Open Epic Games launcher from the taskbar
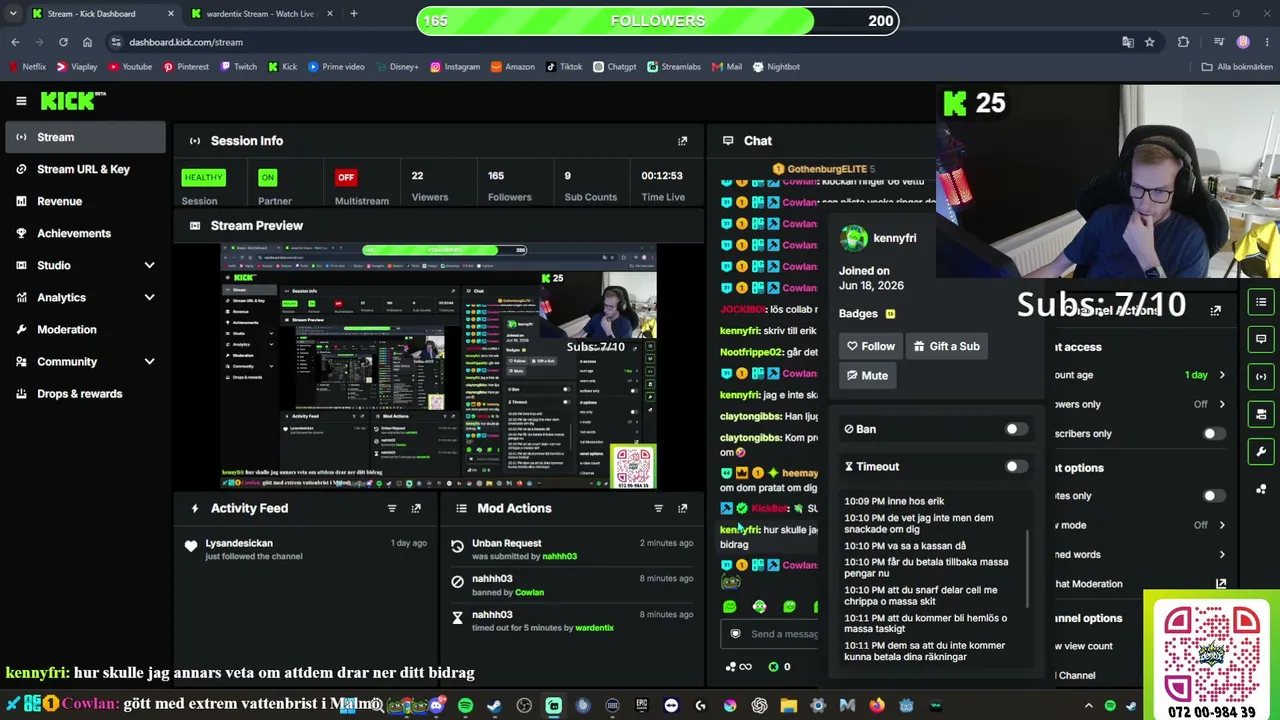The height and width of the screenshot is (720, 1280). pyautogui.click(x=642, y=706)
